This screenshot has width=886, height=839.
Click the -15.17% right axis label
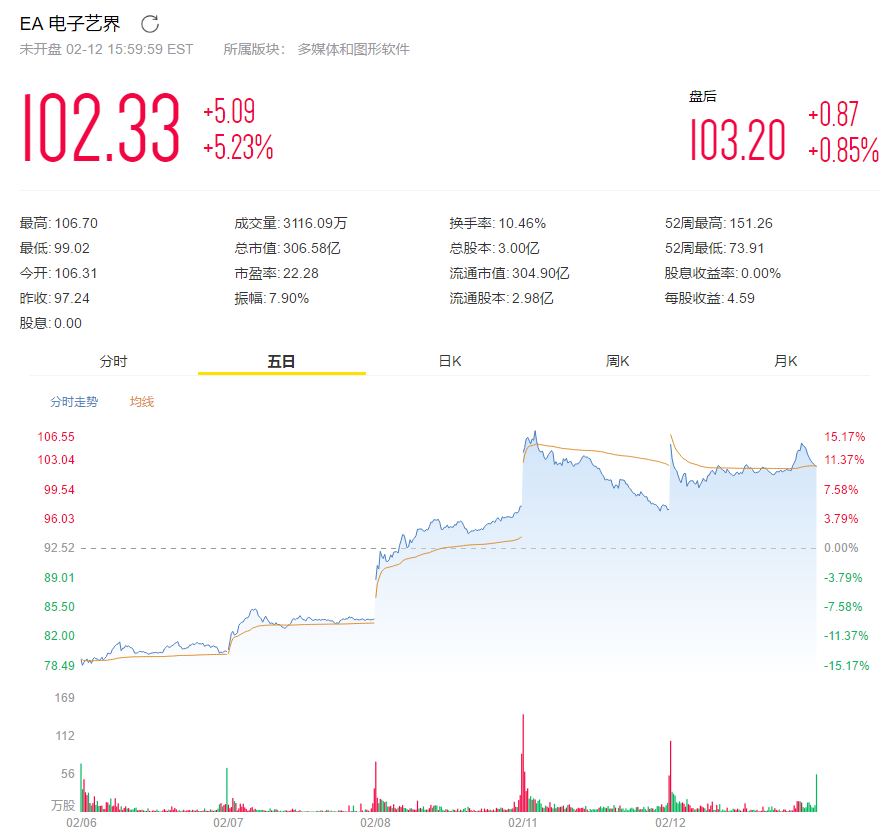click(x=846, y=666)
